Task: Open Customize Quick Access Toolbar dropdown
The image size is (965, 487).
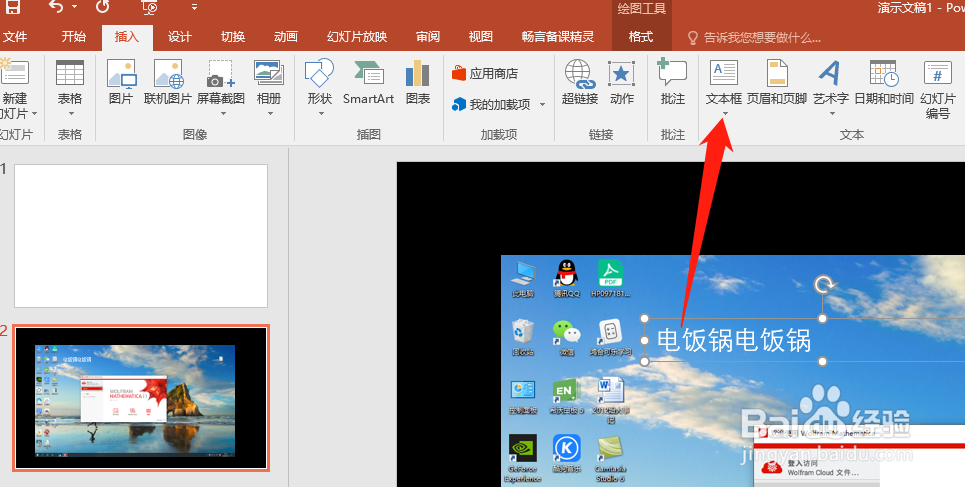Action: tap(194, 7)
